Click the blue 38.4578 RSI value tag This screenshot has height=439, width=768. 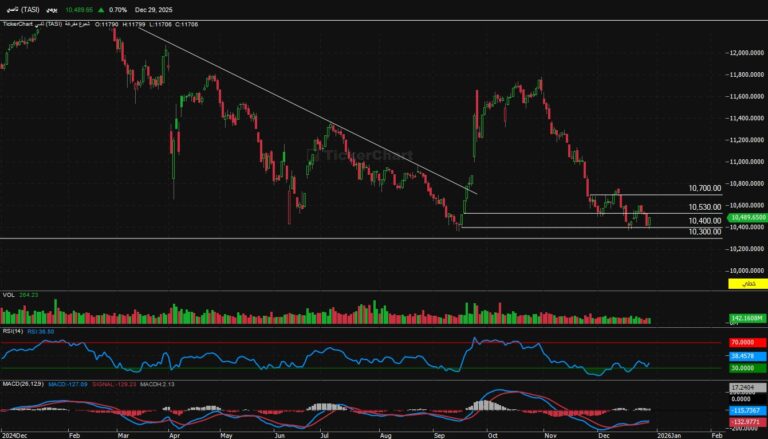click(746, 356)
